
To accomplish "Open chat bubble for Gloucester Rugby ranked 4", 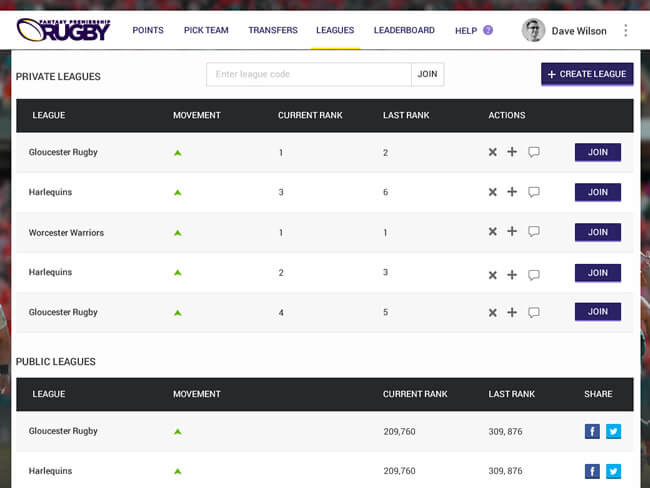I will coord(534,312).
